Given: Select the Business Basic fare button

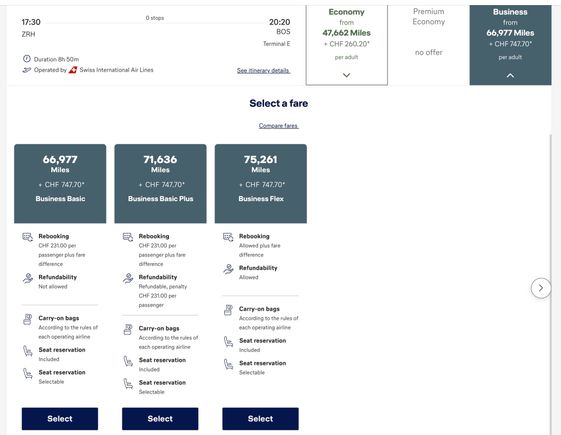Looking at the screenshot, I should click(x=60, y=419).
